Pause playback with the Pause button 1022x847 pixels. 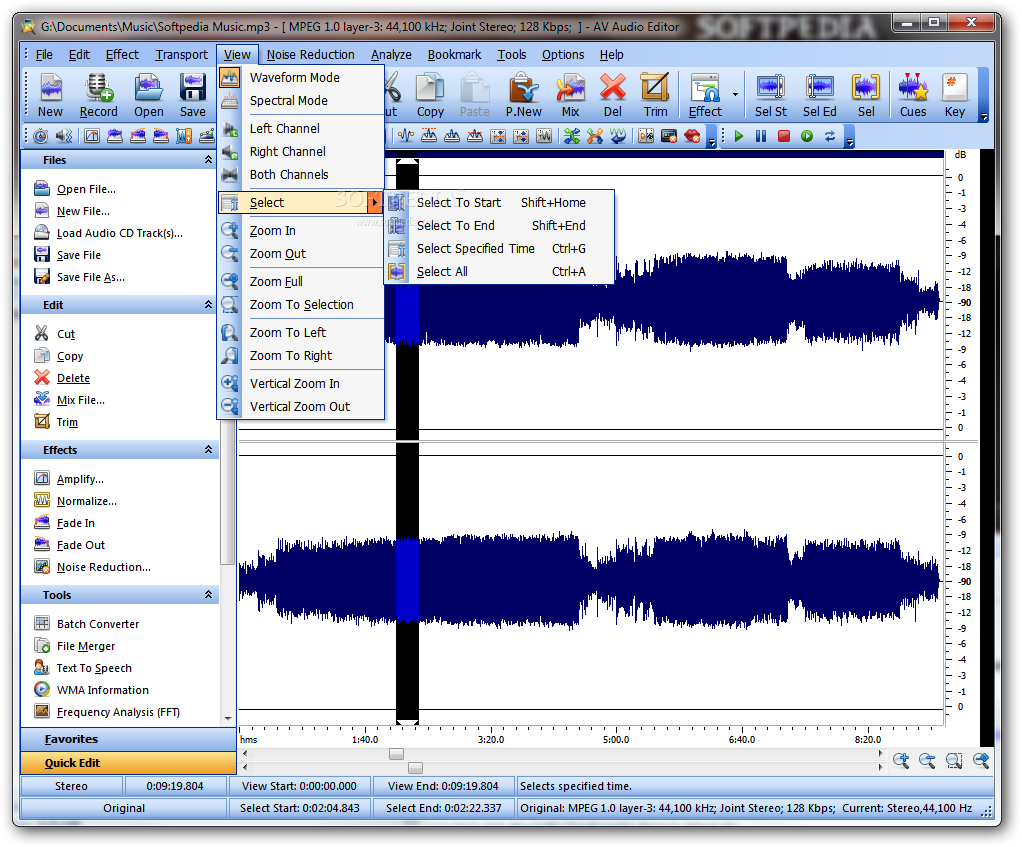click(761, 136)
